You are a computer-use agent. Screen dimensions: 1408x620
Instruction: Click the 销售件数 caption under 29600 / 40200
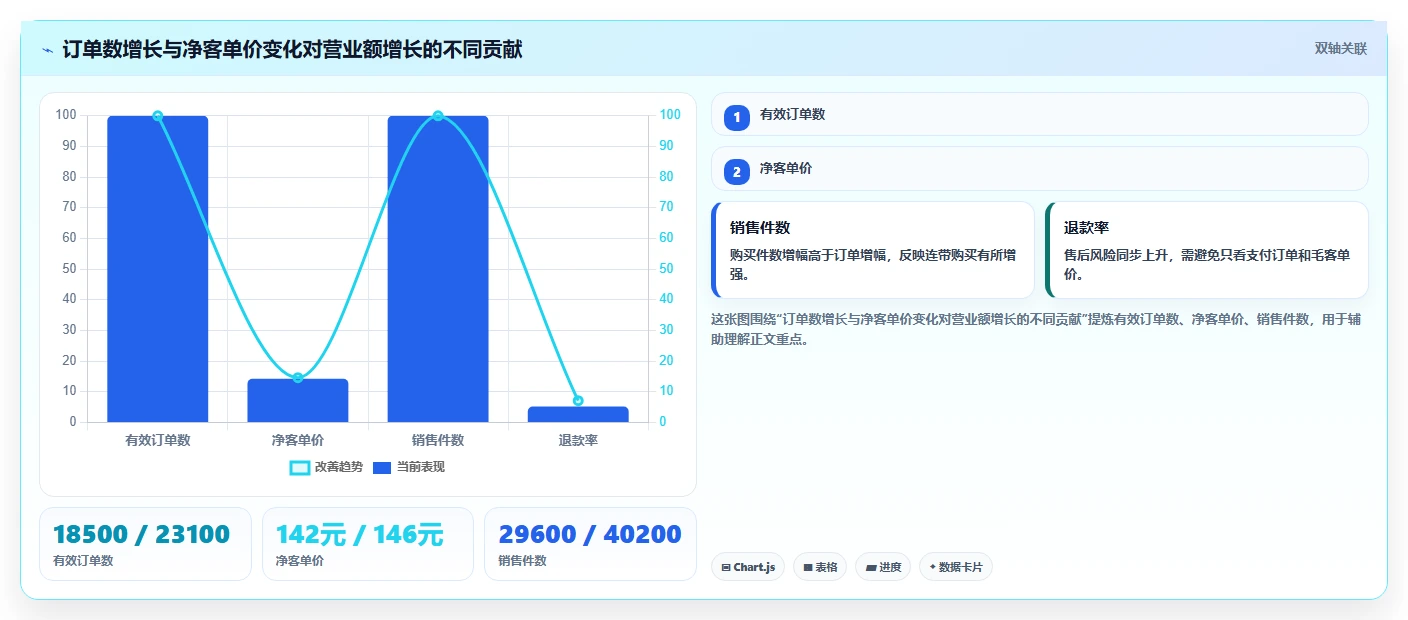click(x=523, y=561)
